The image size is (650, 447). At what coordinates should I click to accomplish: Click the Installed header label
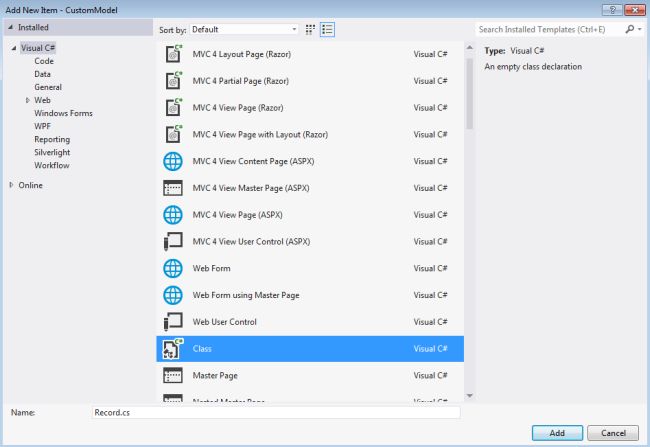33,27
